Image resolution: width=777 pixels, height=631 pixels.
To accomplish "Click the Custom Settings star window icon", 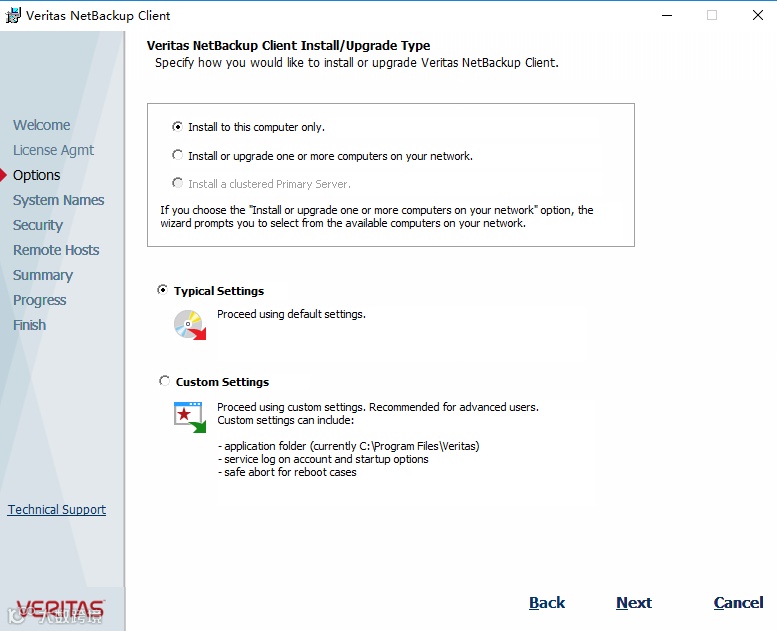I will (x=190, y=417).
